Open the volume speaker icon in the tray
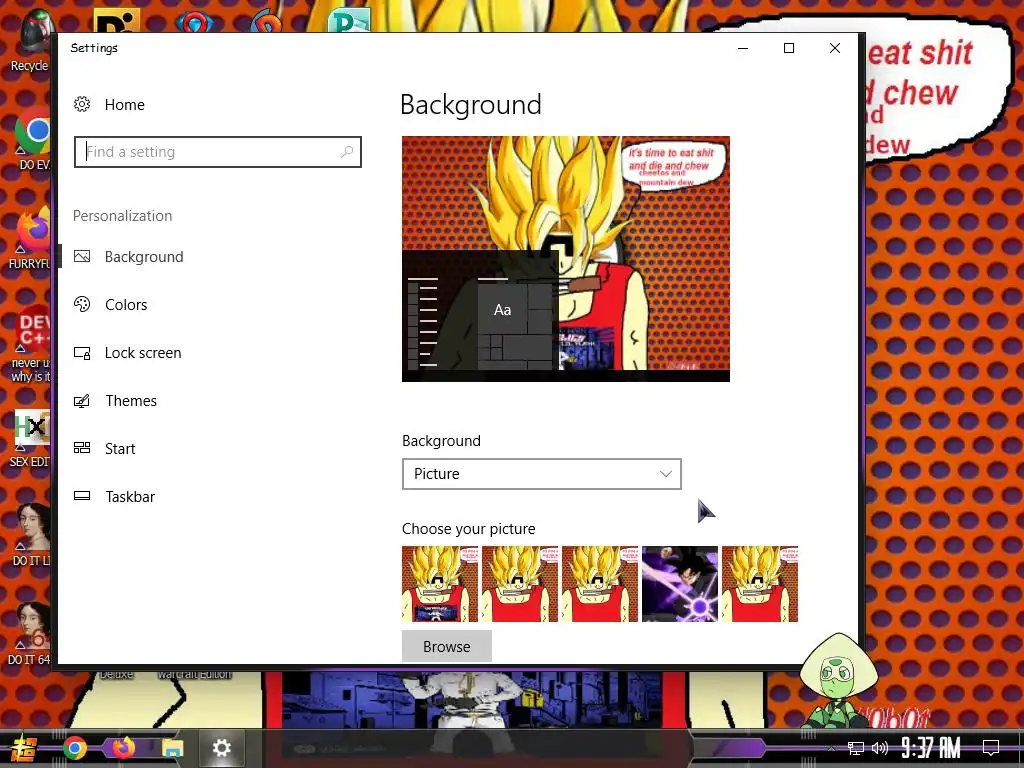The image size is (1024, 768). [x=880, y=748]
